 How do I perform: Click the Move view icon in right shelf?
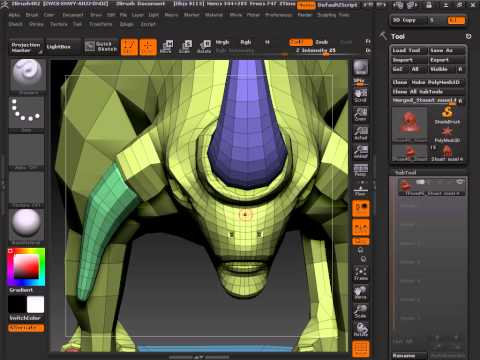pos(360,292)
